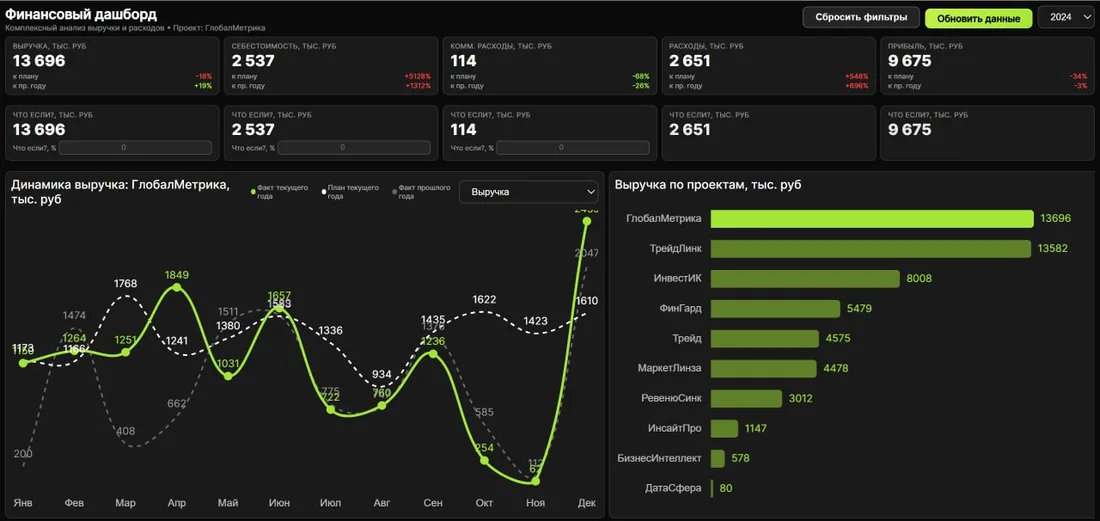Click the Финансовый дашборд title
The height and width of the screenshot is (521, 1100).
(81, 14)
